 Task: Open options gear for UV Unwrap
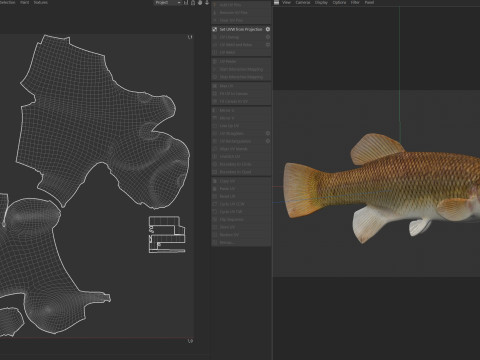(x=268, y=37)
